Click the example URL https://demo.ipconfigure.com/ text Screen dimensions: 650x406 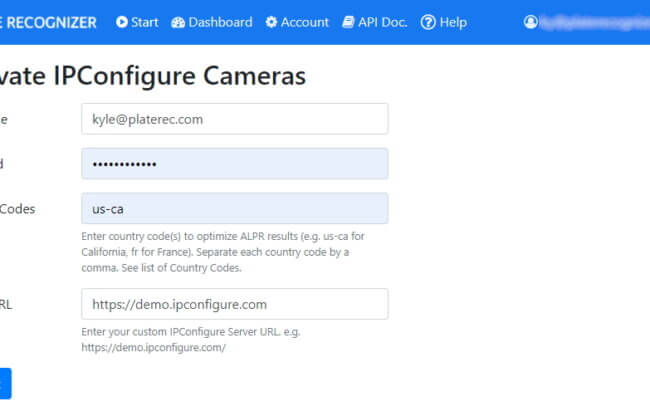[153, 348]
